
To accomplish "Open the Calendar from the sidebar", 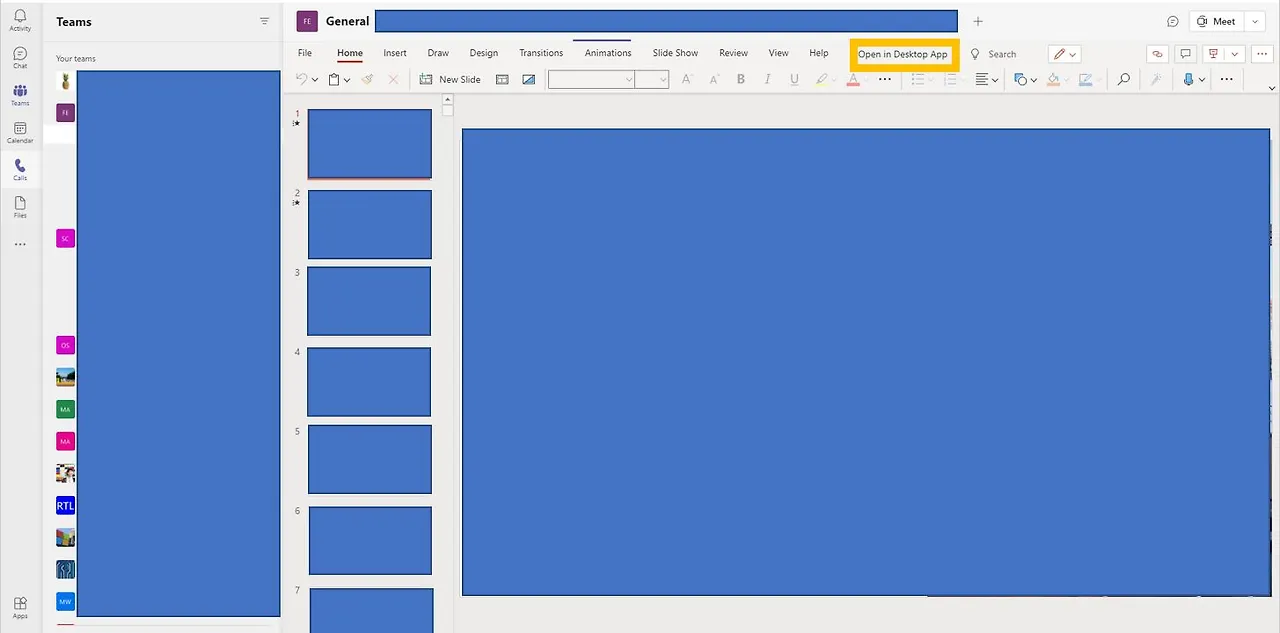I will (x=20, y=132).
